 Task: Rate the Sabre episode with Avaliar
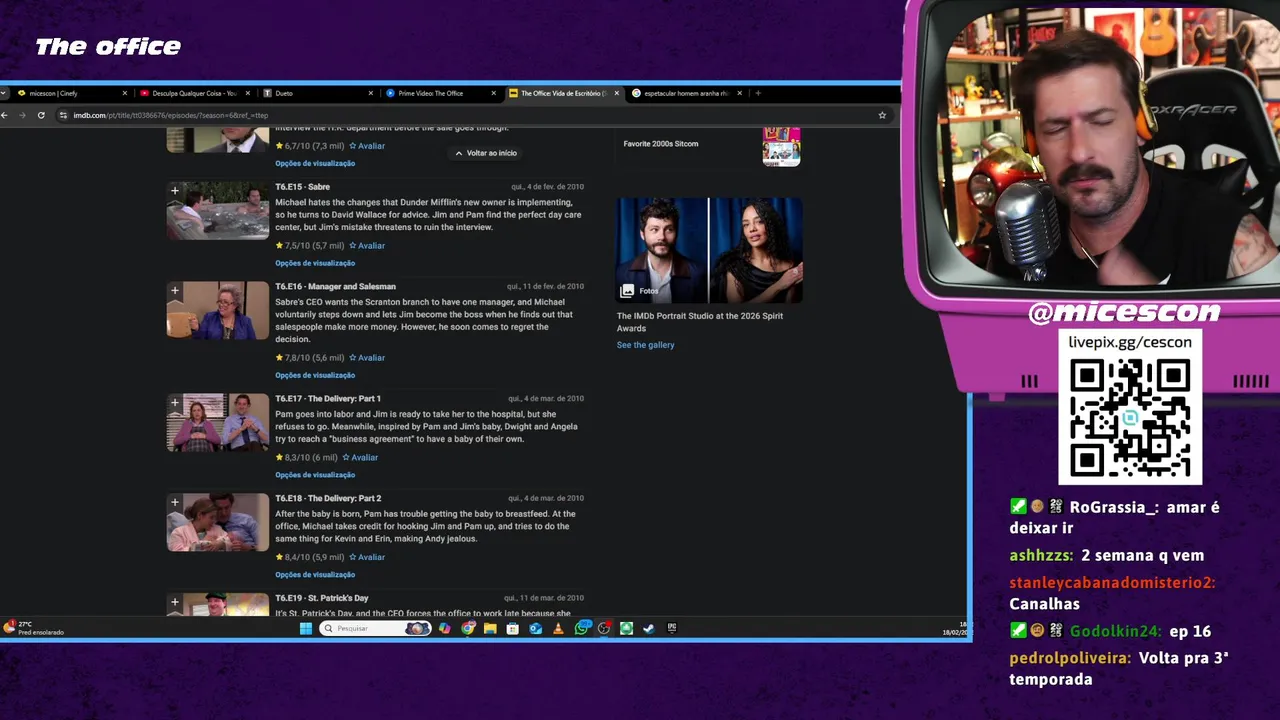click(367, 246)
